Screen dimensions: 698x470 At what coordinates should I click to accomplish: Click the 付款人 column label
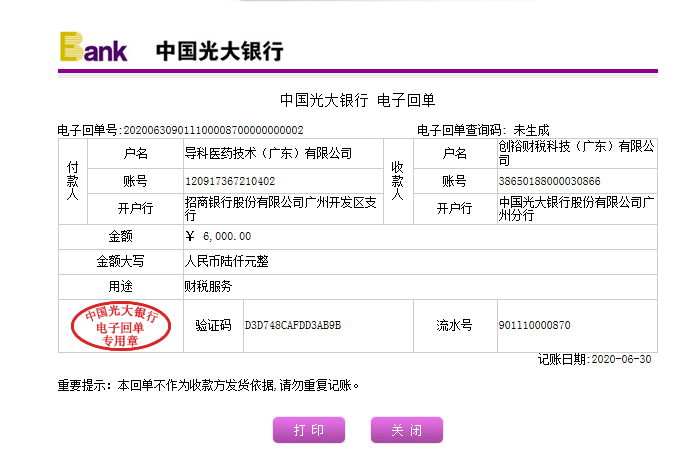coord(73,181)
